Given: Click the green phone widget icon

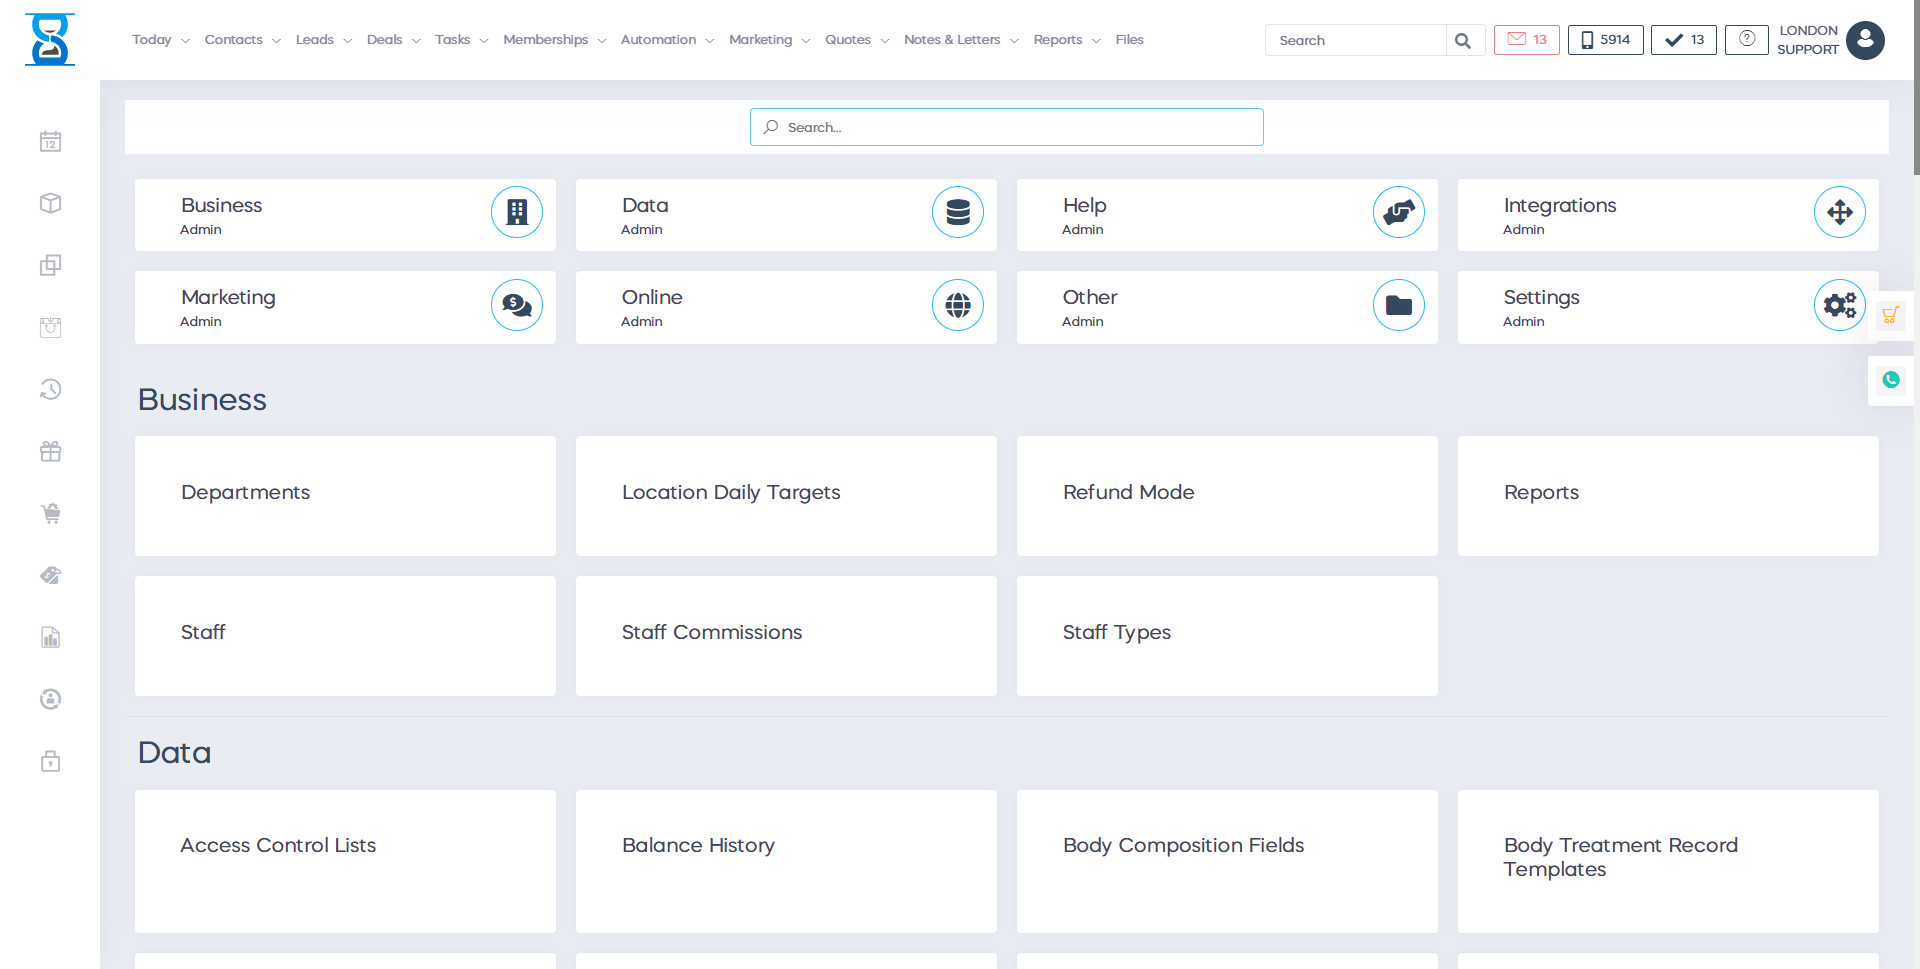Looking at the screenshot, I should click(1890, 380).
